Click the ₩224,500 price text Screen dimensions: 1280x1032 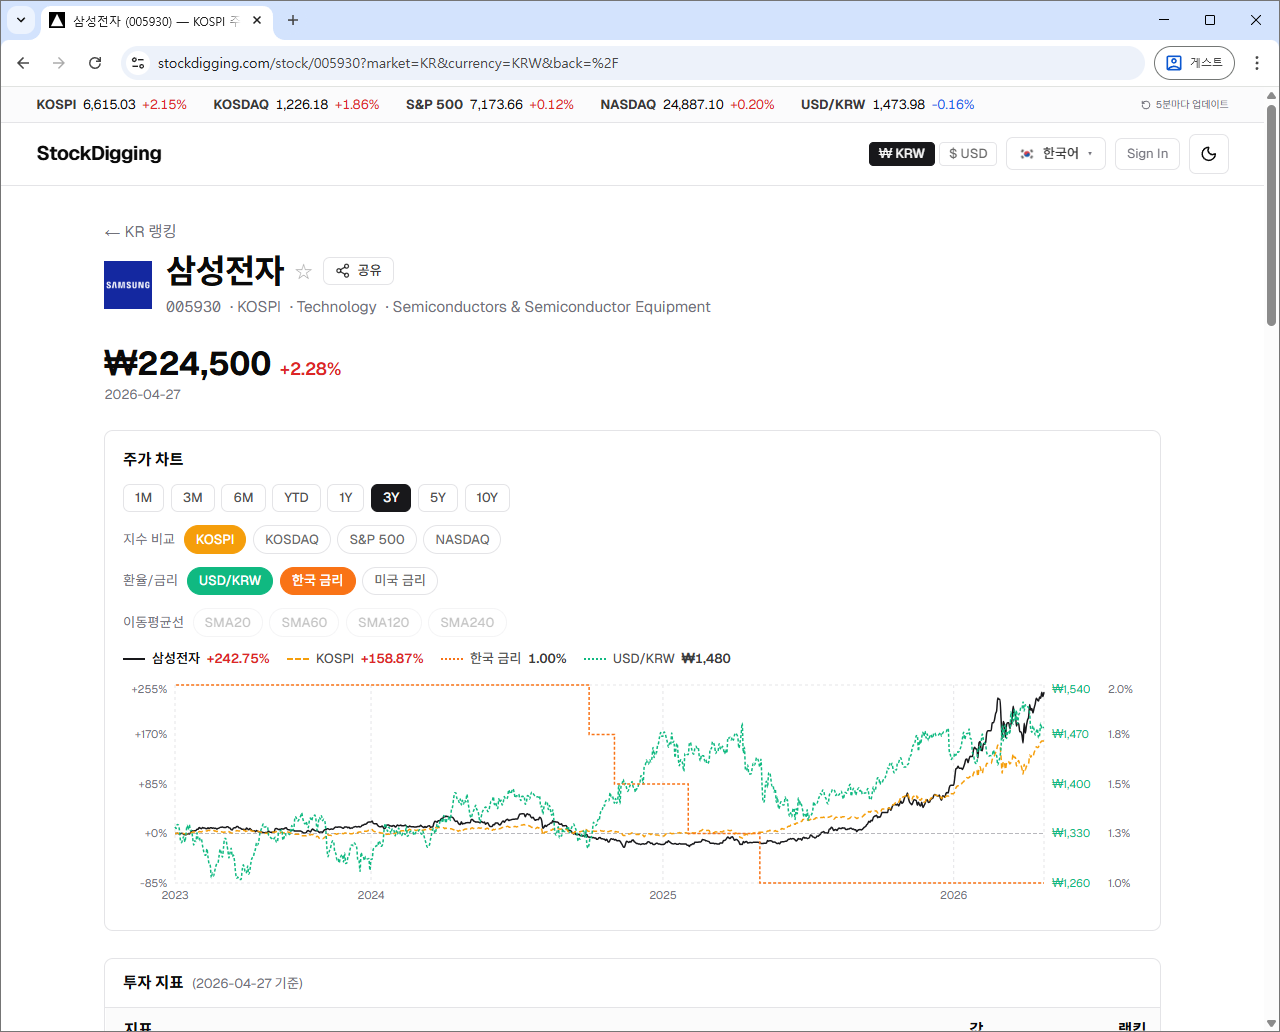click(188, 364)
